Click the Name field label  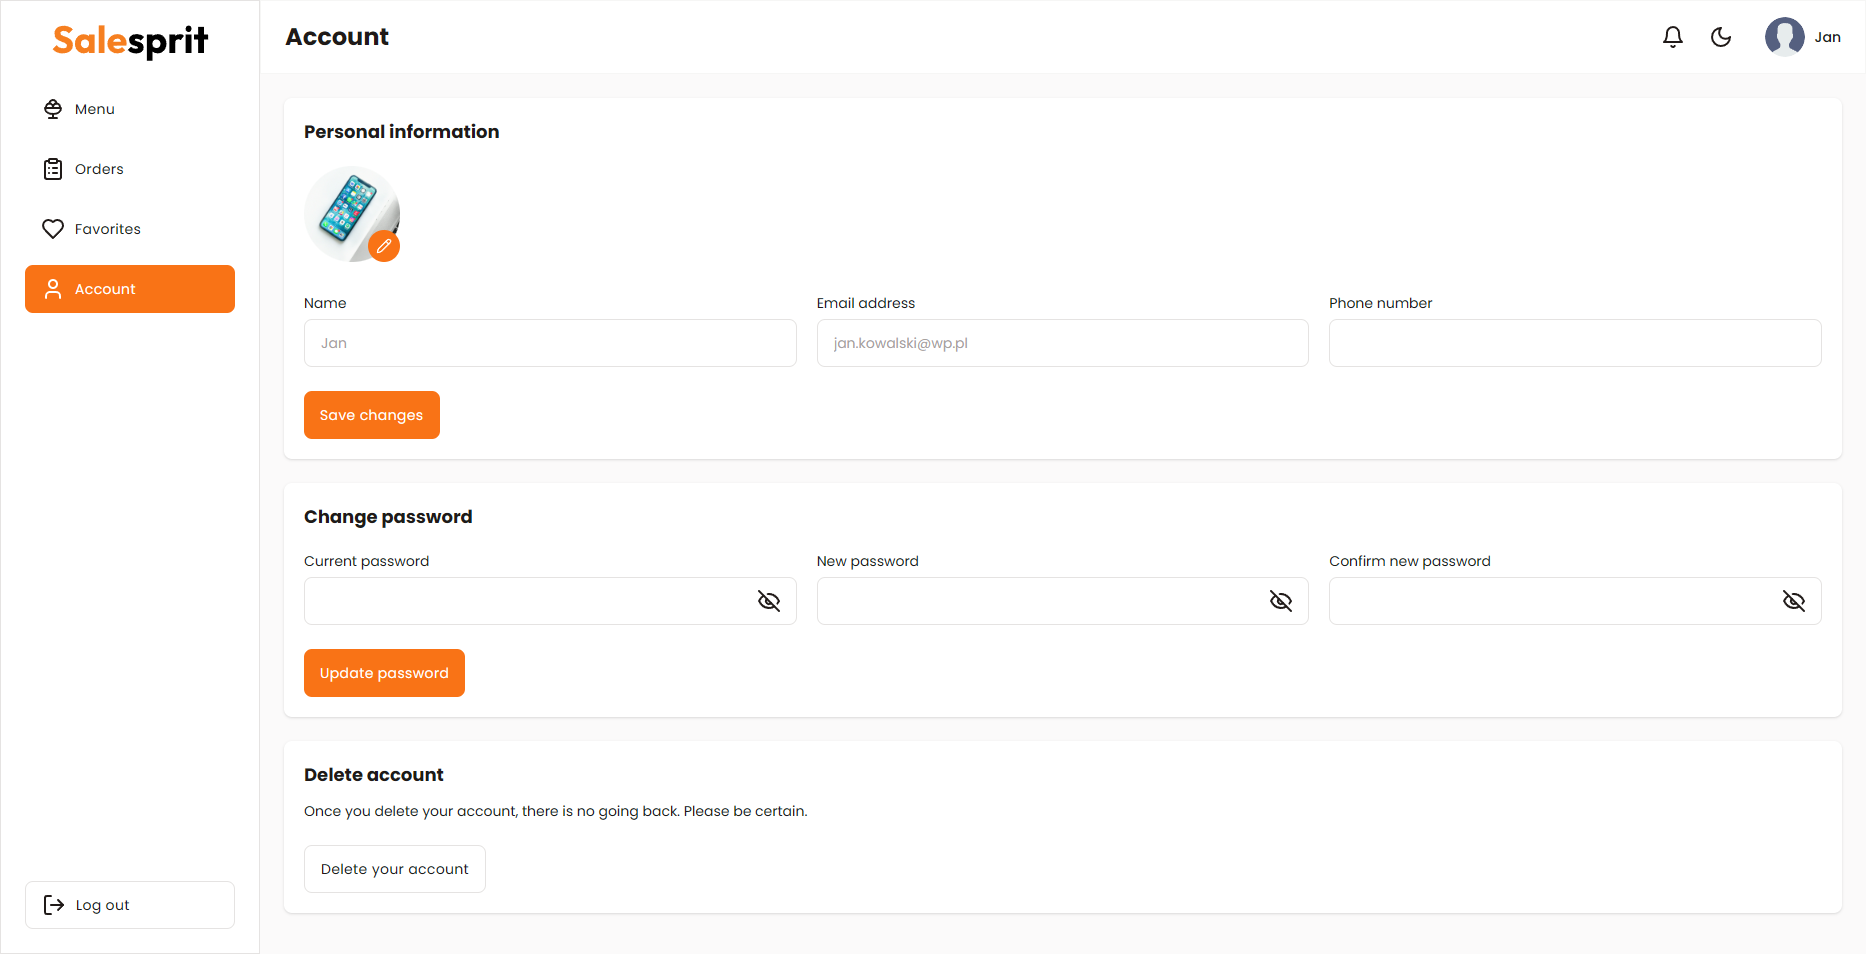(x=325, y=303)
